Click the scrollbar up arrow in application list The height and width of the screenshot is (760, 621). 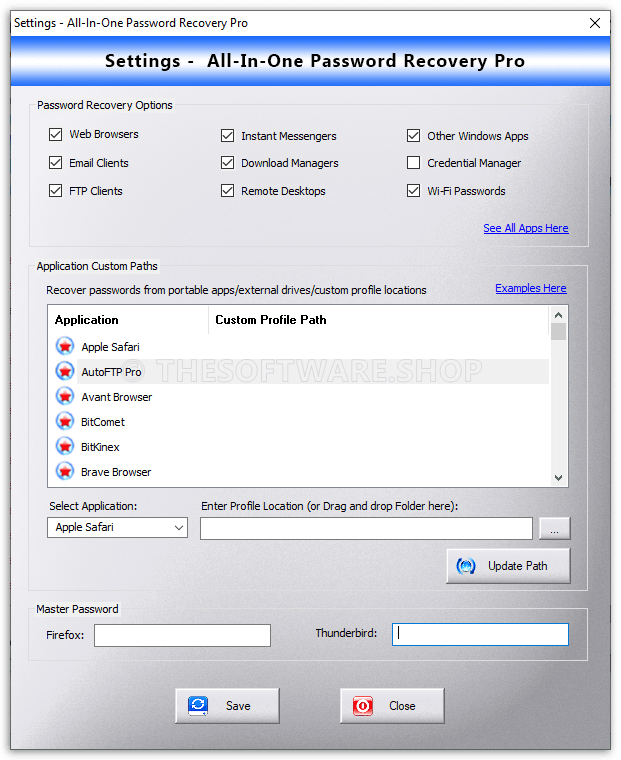pos(558,315)
